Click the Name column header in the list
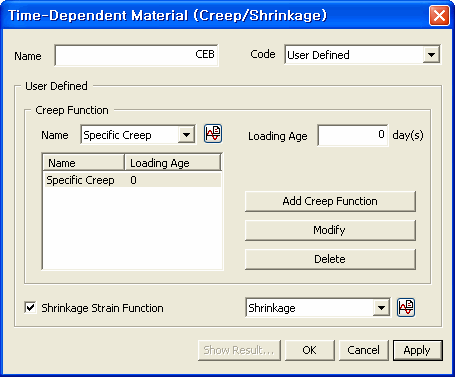This screenshot has height=377, width=455. (x=83, y=163)
